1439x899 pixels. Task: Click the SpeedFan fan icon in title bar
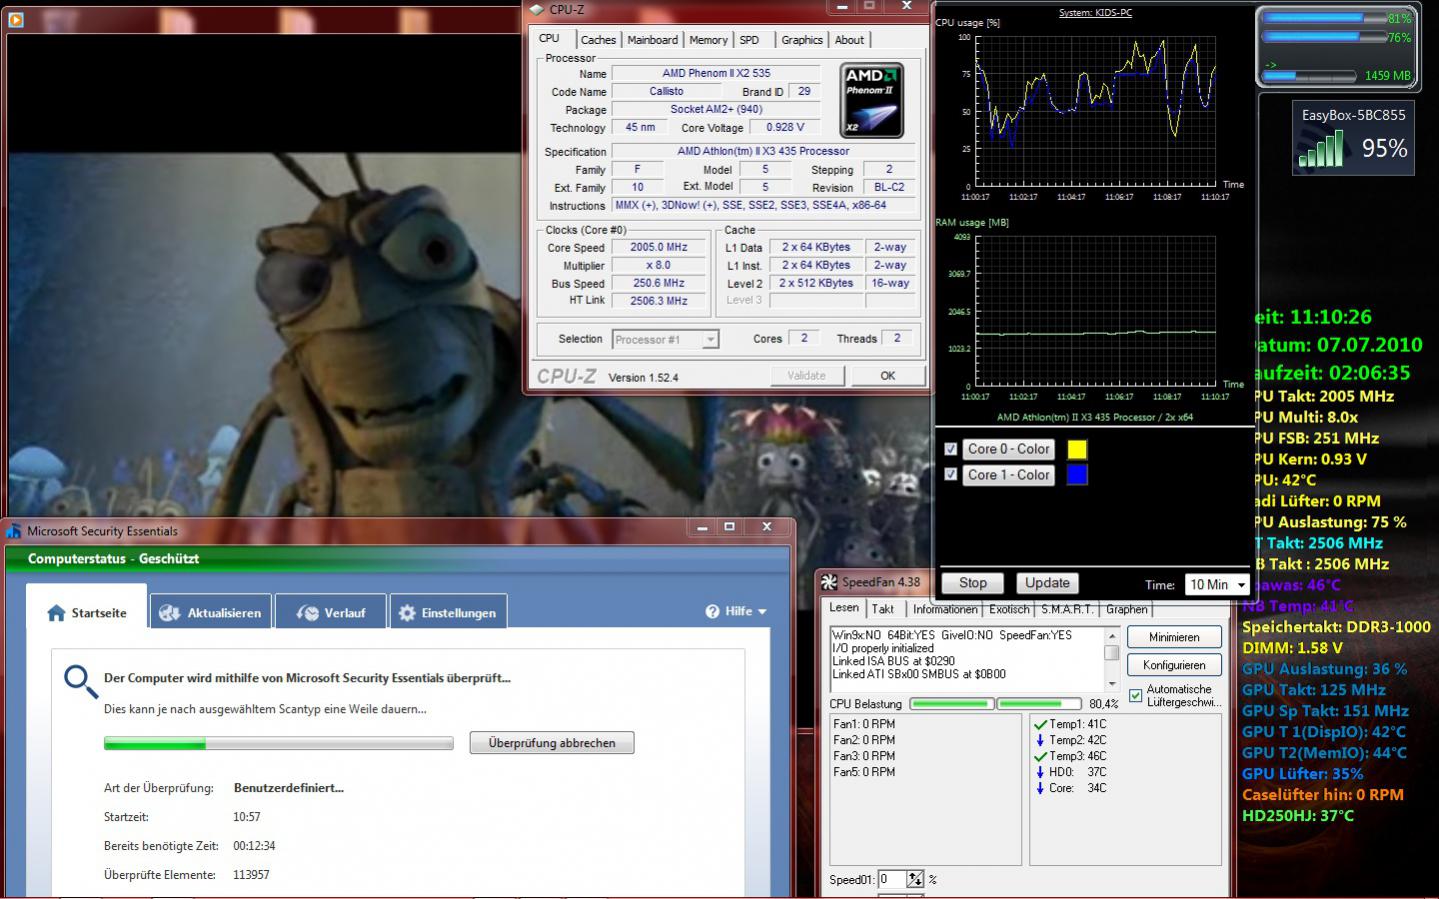829,582
